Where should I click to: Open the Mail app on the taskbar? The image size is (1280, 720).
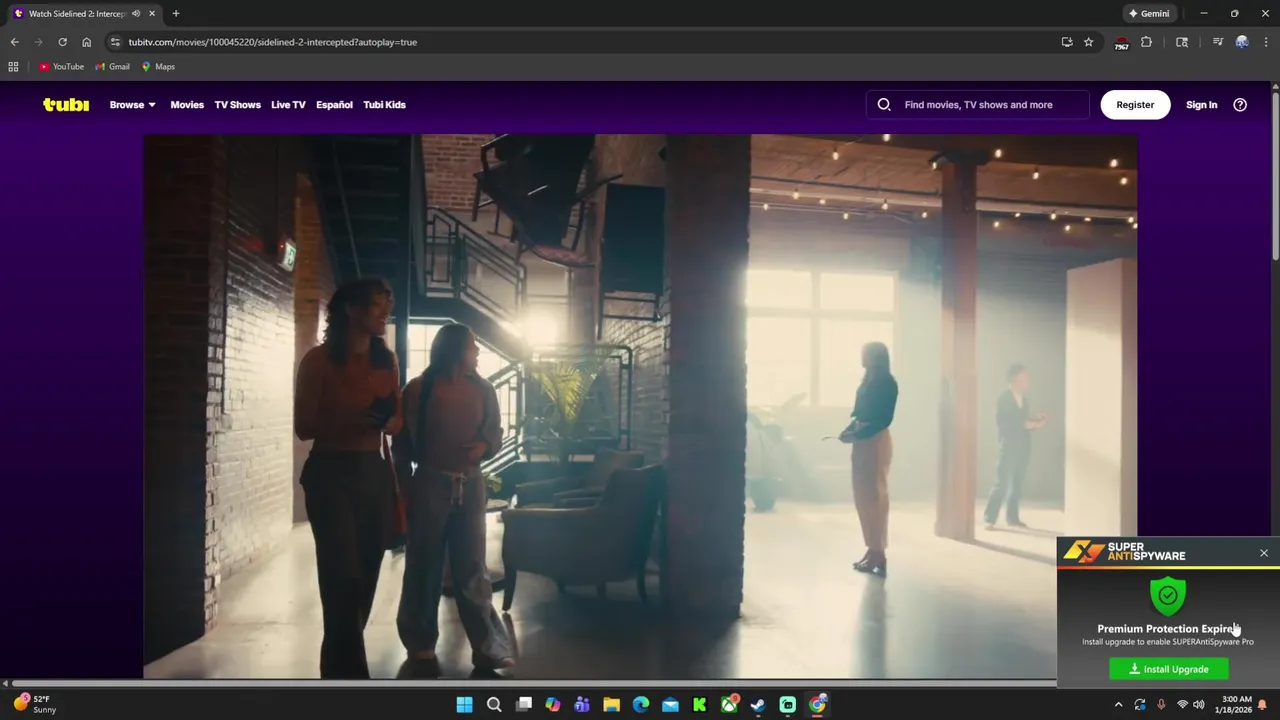pos(670,705)
